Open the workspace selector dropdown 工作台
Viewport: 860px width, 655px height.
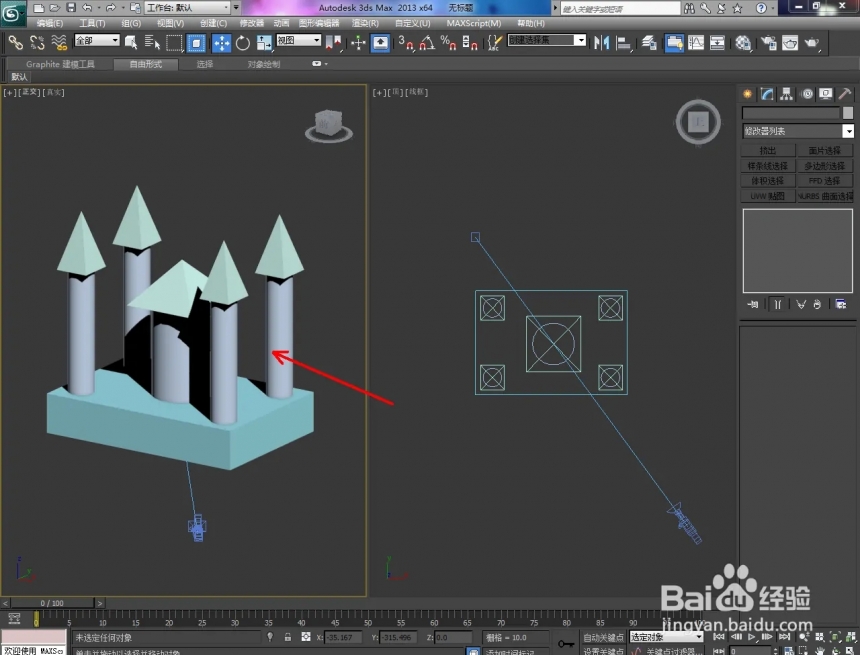pyautogui.click(x=188, y=8)
